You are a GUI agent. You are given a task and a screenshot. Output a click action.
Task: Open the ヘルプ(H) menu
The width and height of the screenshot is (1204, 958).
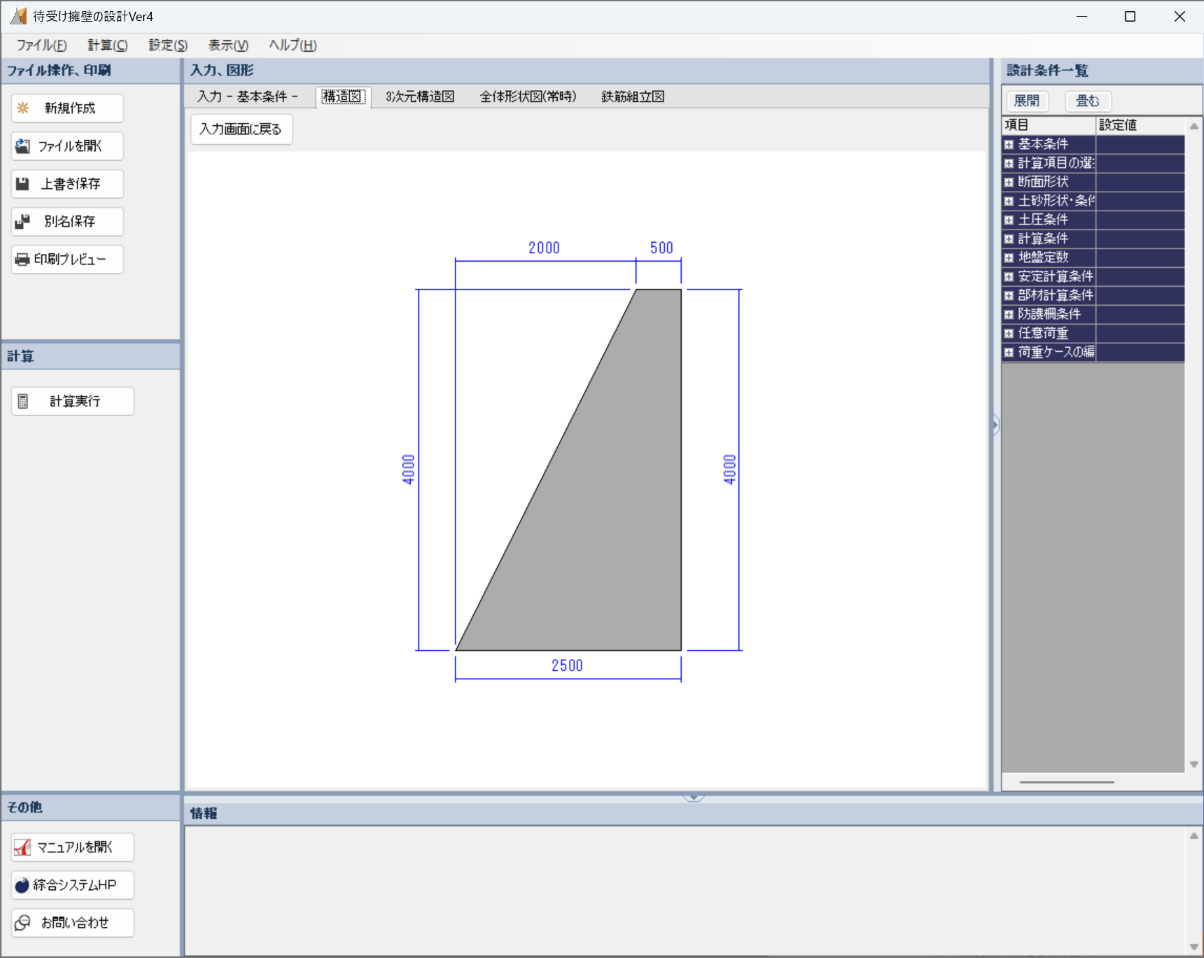293,45
